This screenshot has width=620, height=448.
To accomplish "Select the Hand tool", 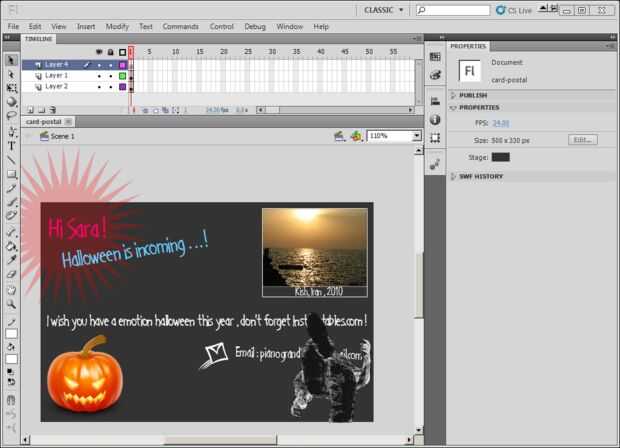I will 11,290.
